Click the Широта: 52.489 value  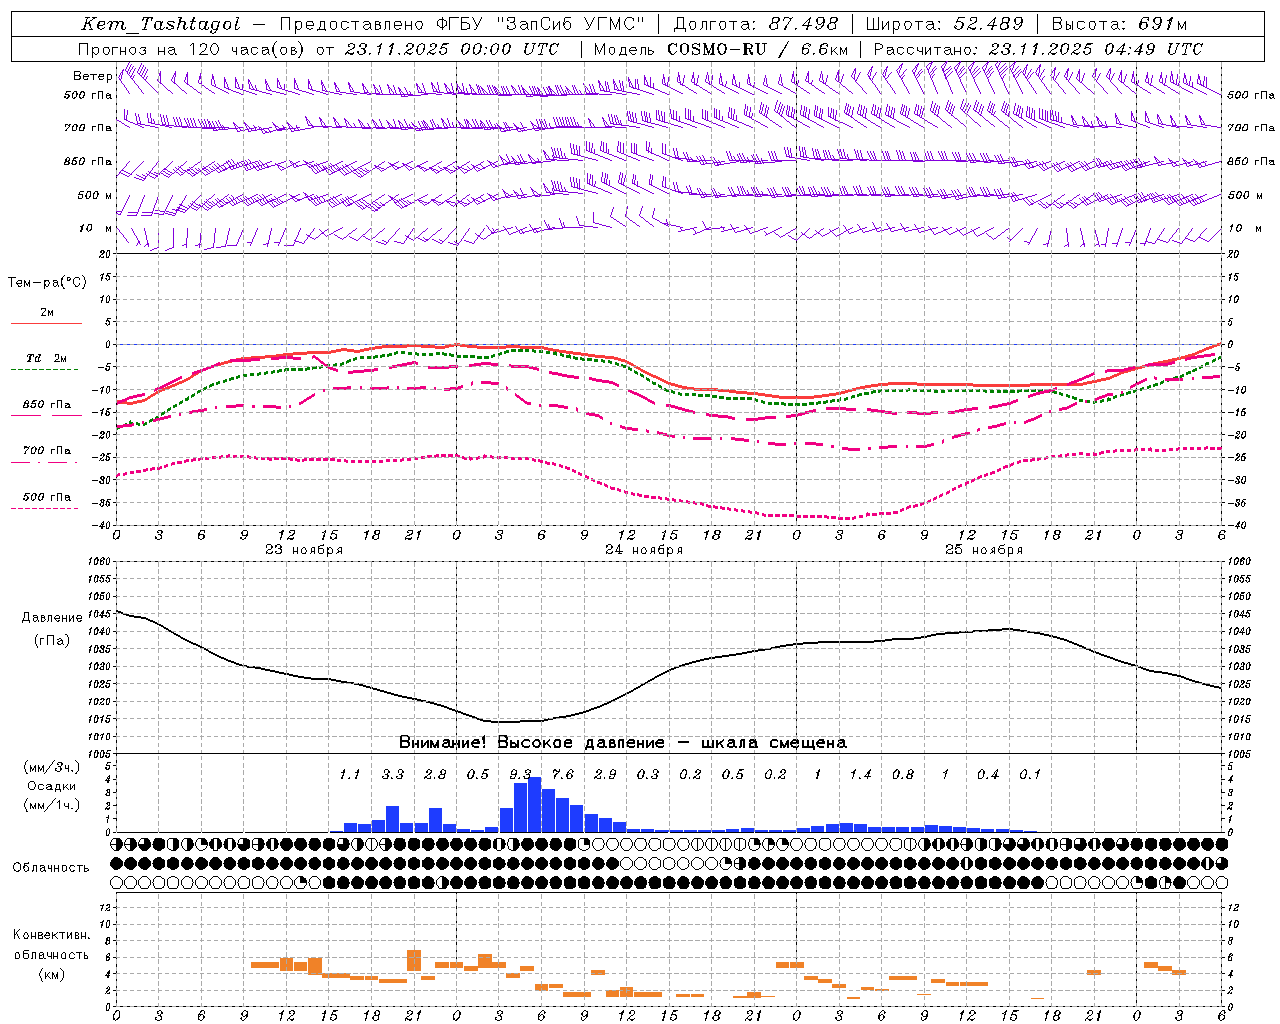coord(944,24)
